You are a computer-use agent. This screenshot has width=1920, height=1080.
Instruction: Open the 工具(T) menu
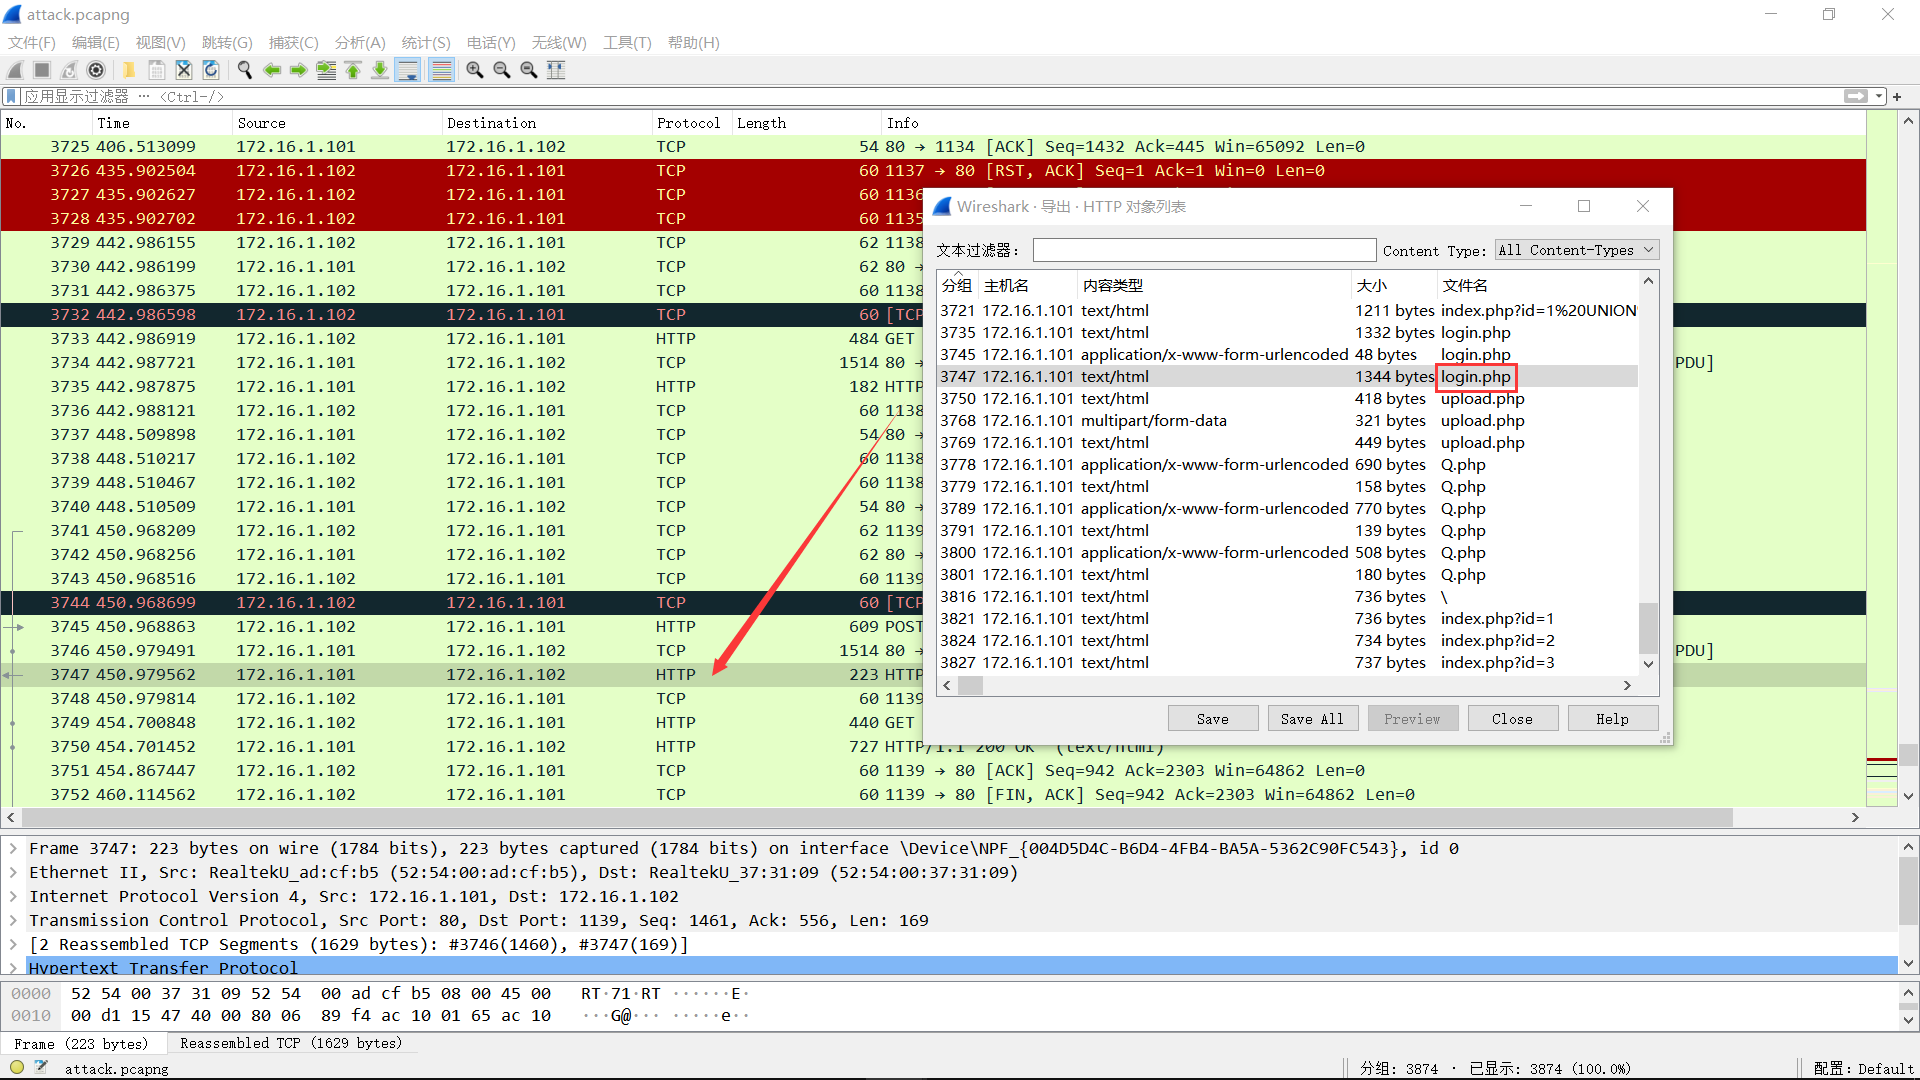tap(627, 43)
